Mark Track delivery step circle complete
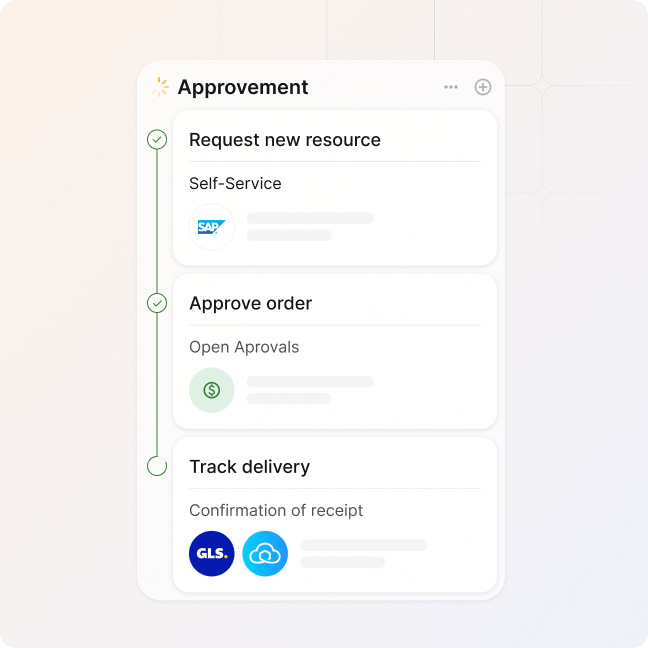This screenshot has height=648, width=648. pos(157,466)
